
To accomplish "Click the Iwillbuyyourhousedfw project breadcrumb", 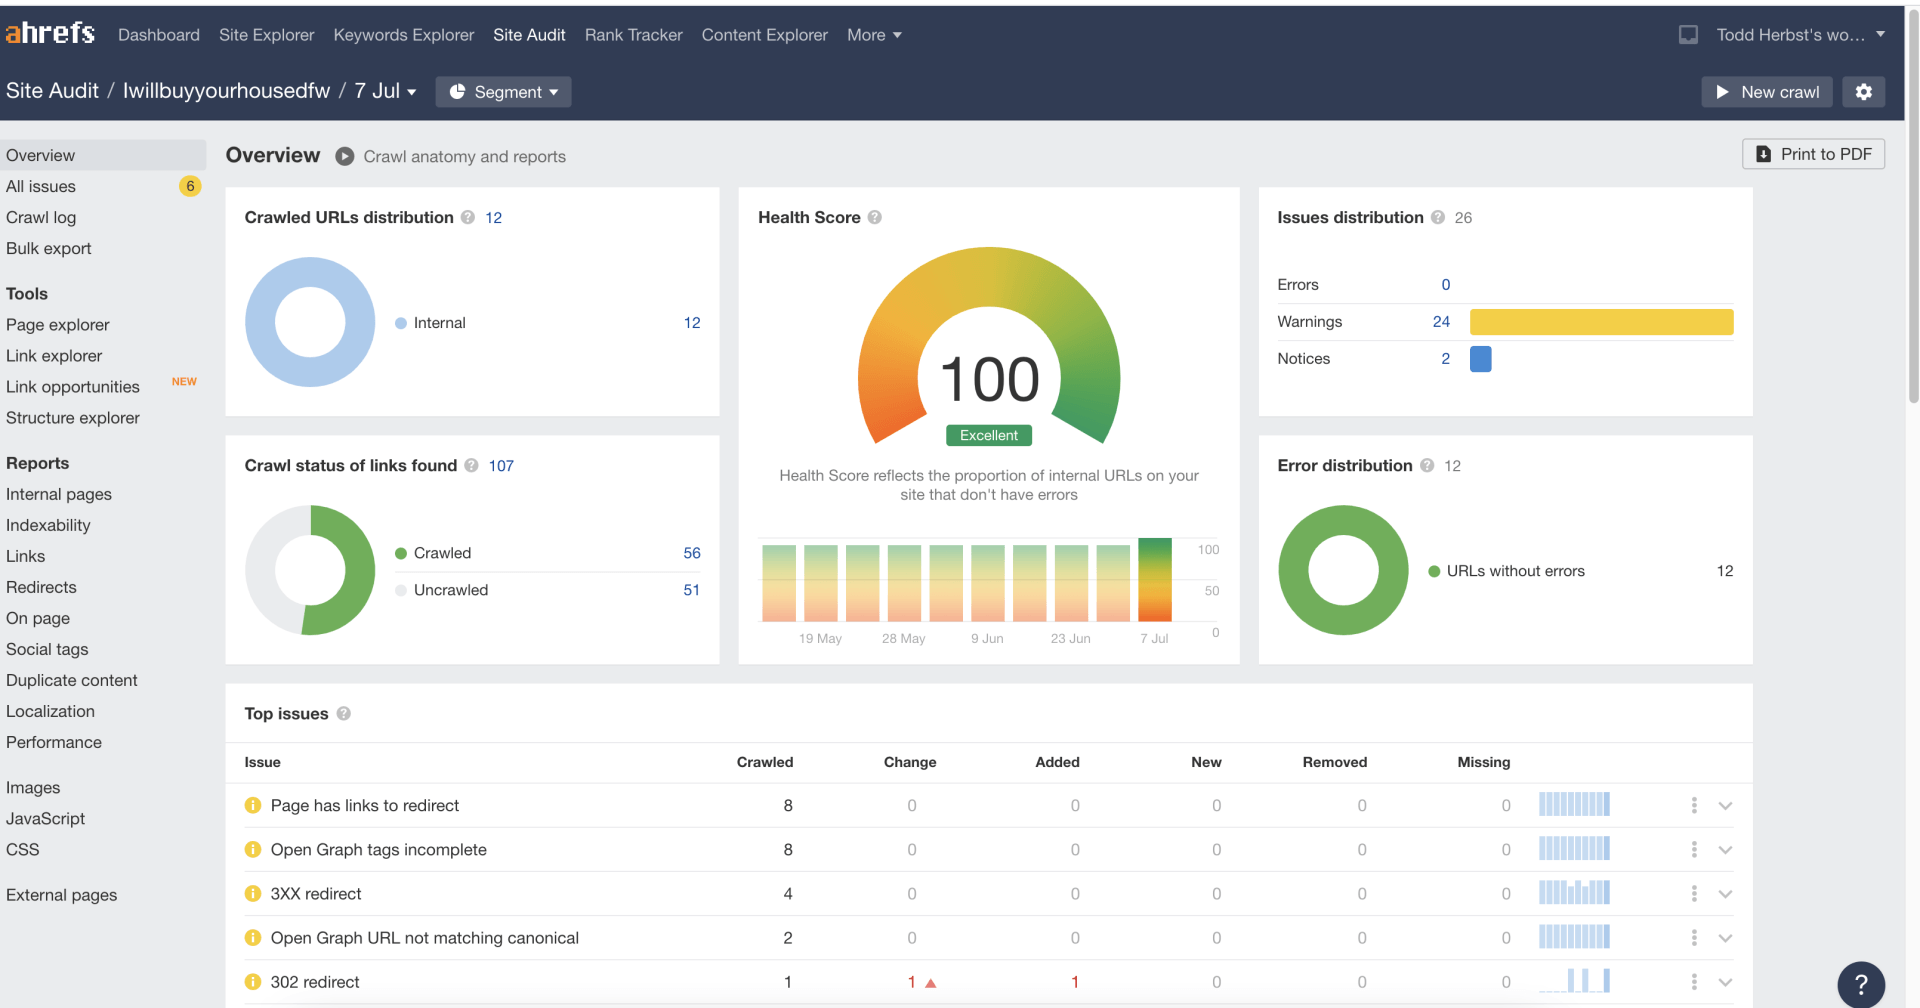I will tap(226, 91).
